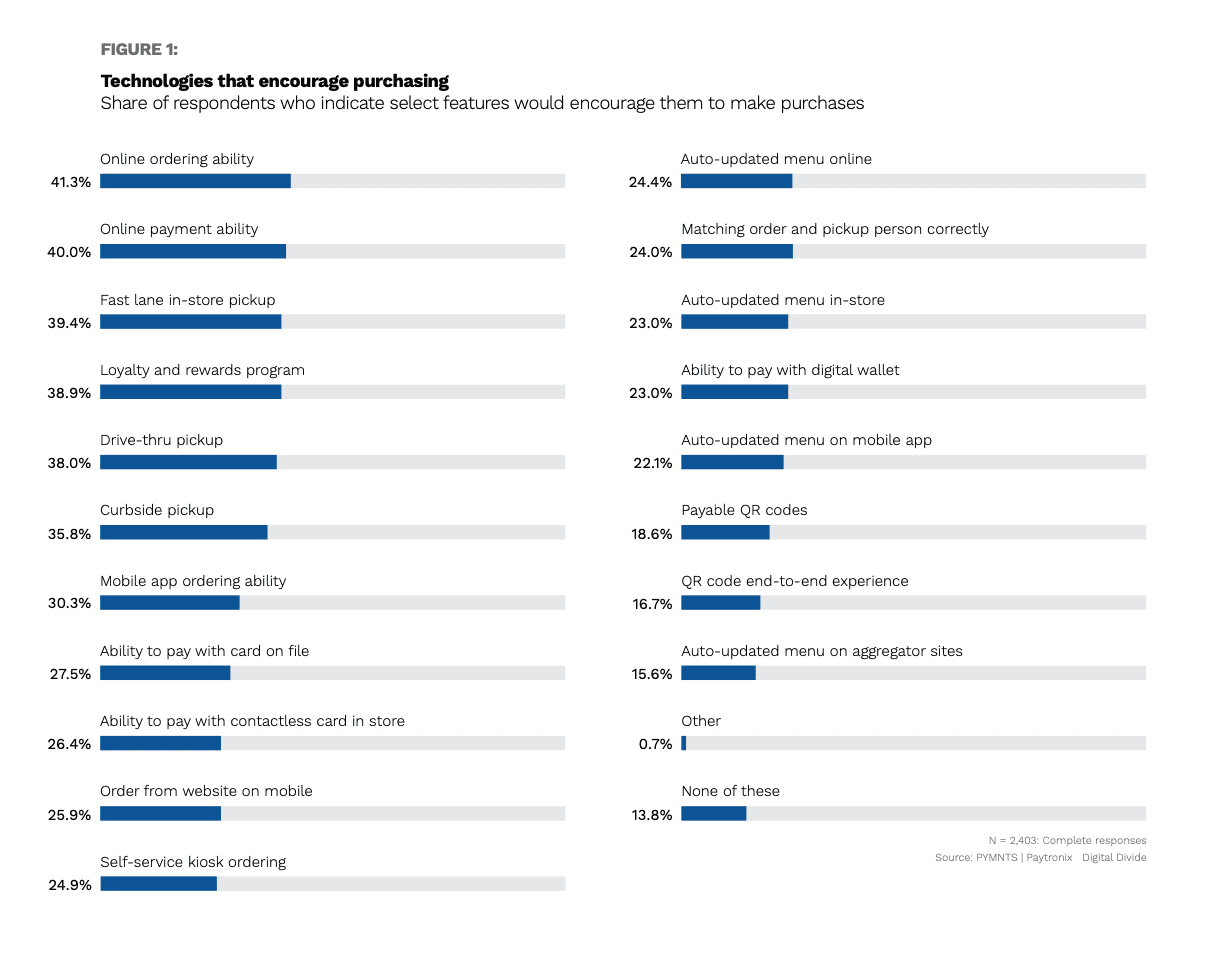
Task: Click the None of these 13.8% value
Action: [x=652, y=815]
